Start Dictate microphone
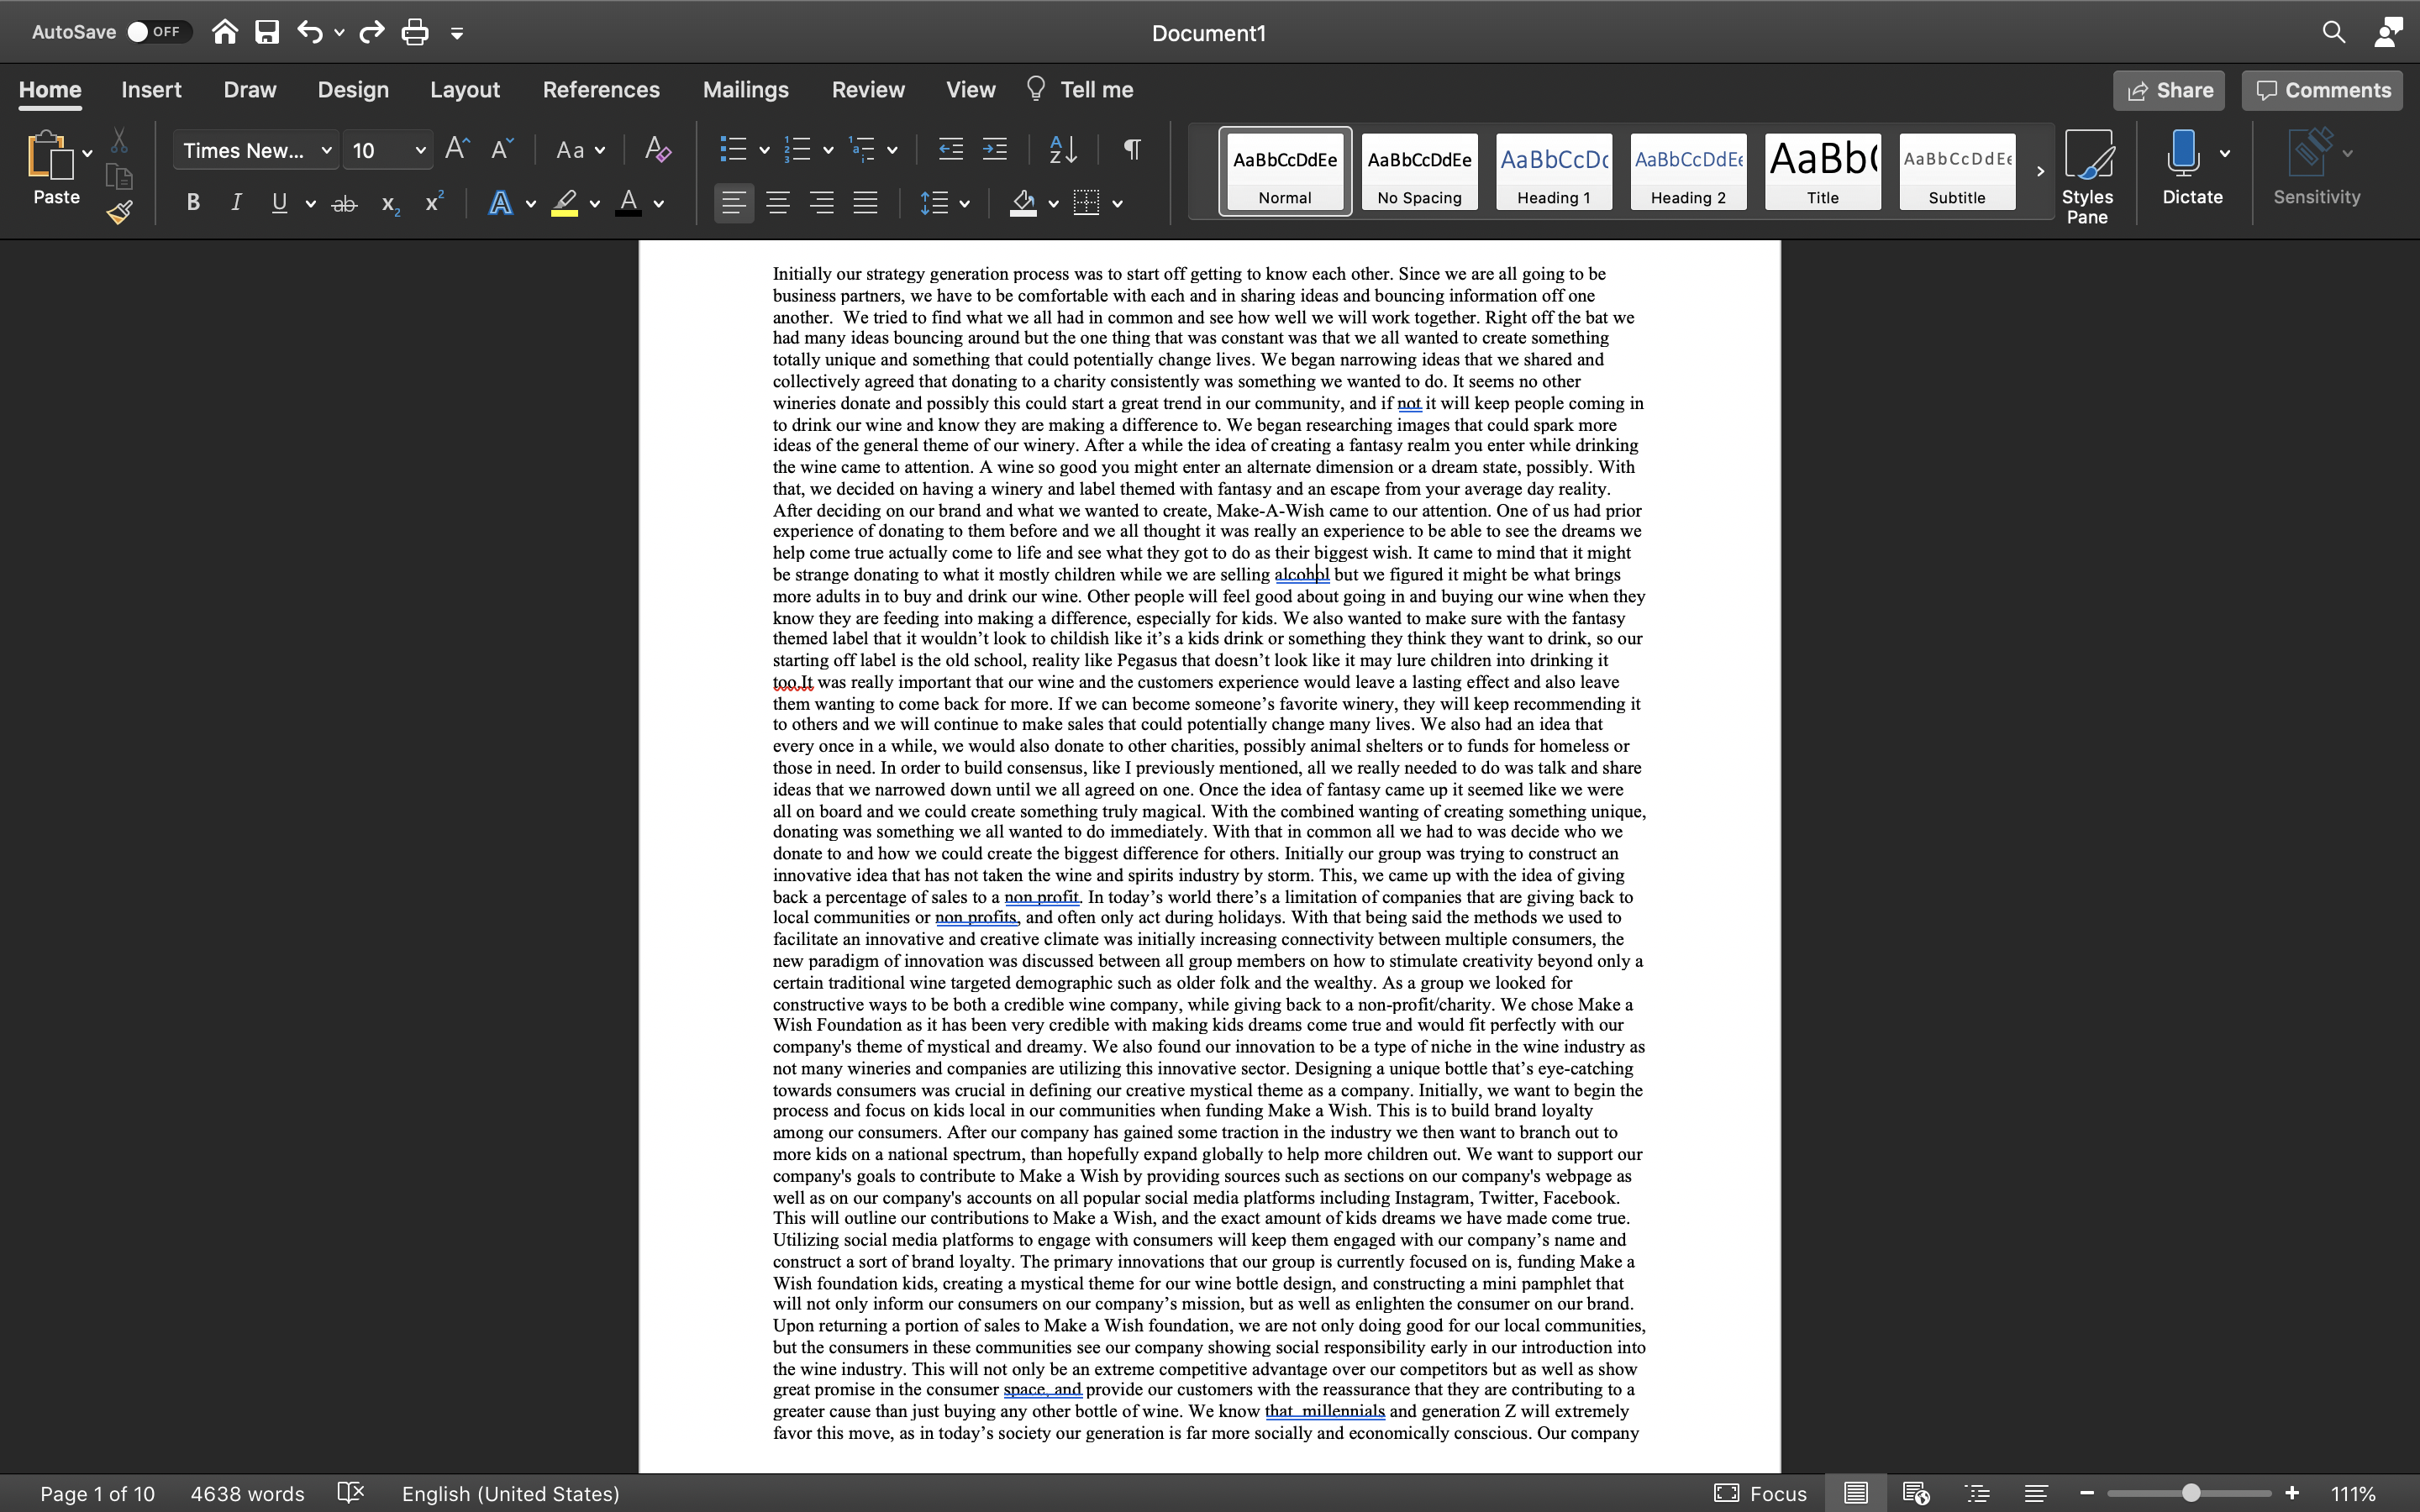Viewport: 2420px width, 1512px height. 2183,154
